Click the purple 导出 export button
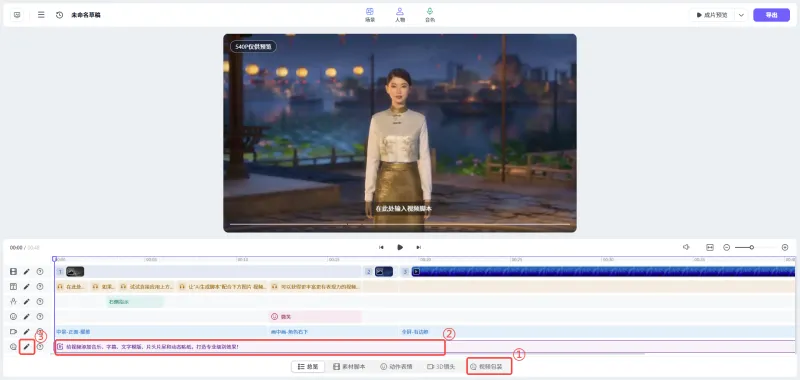This screenshot has width=800, height=380. [x=771, y=15]
